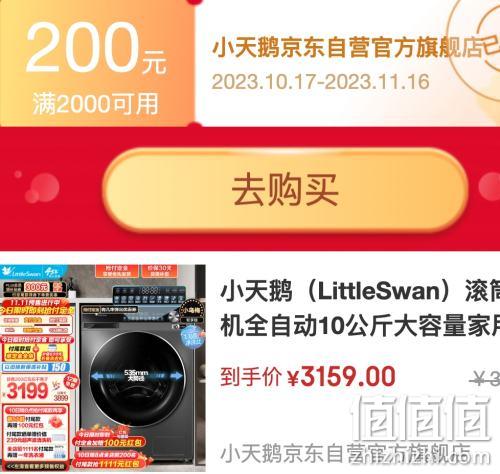Open product title 小天鹅（LittleSwan）滚筒

(360, 291)
